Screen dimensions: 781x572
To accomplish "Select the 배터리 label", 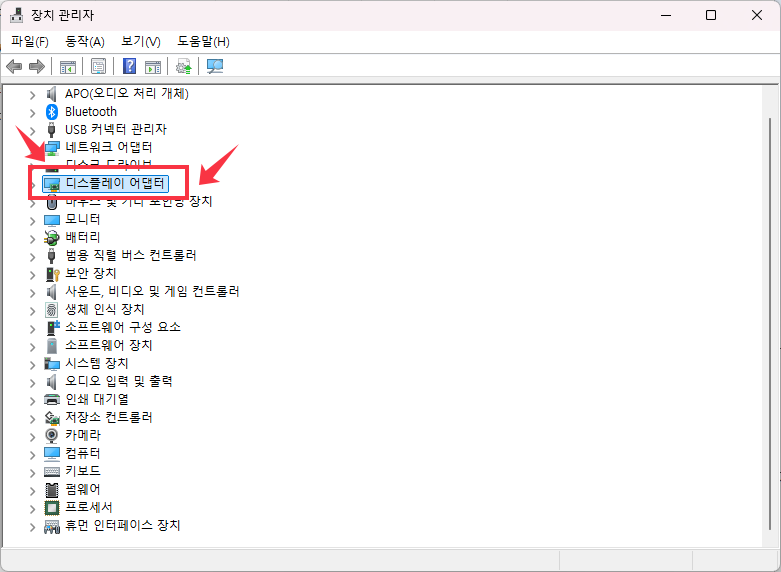I will pos(83,237).
